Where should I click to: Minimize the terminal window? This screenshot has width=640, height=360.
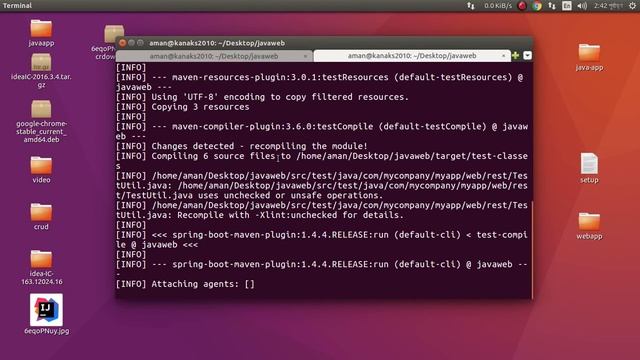[131, 43]
